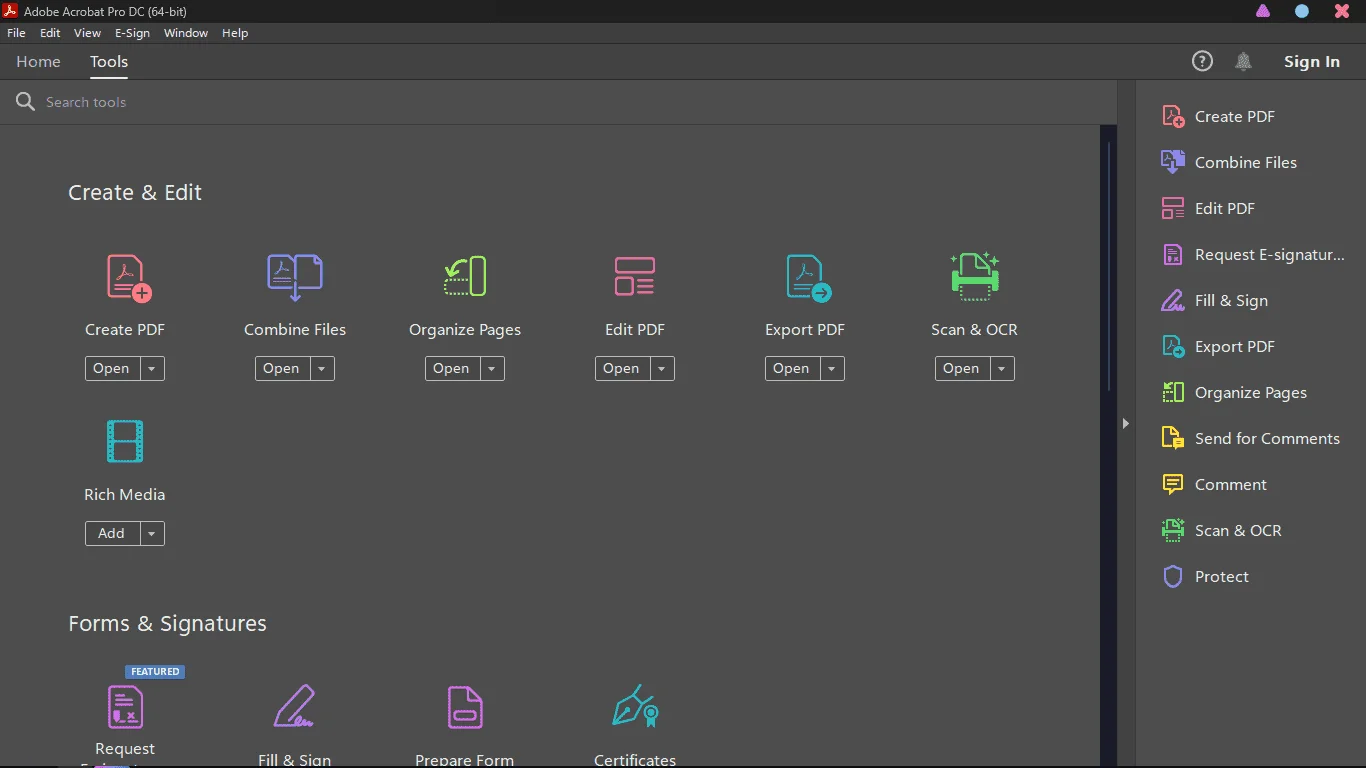Click the Fill & Sign pen icon under Forms & Signatures
The width and height of the screenshot is (1366, 768).
pos(295,706)
